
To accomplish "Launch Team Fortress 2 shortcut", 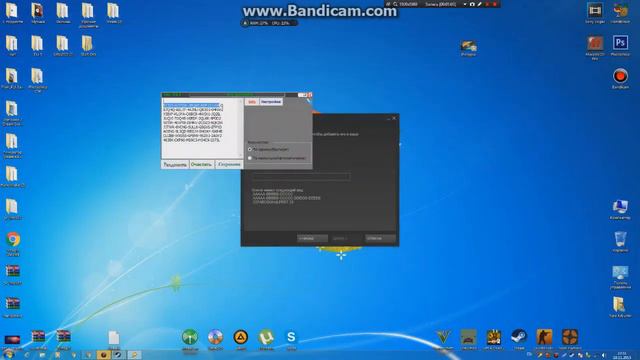I will pyautogui.click(x=569, y=337).
